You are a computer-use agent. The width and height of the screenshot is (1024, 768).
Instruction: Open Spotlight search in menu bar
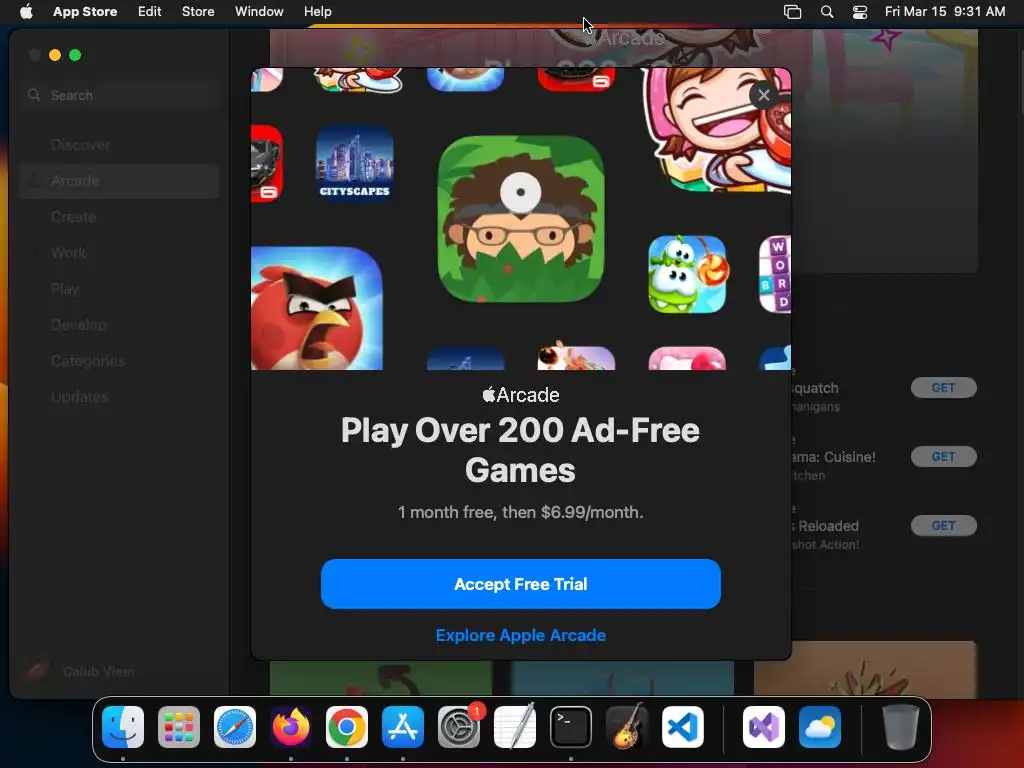pyautogui.click(x=827, y=12)
